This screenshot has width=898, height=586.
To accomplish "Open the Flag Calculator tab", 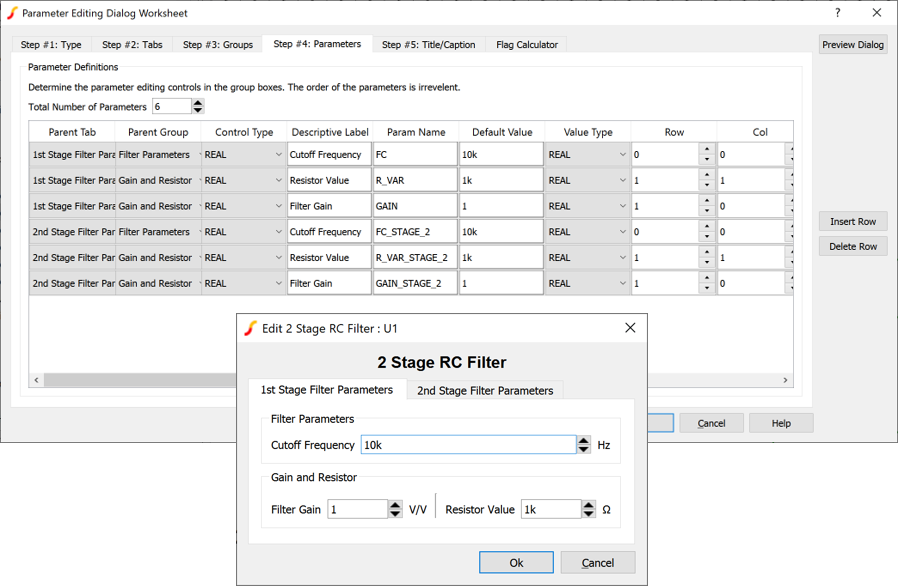I will 527,44.
